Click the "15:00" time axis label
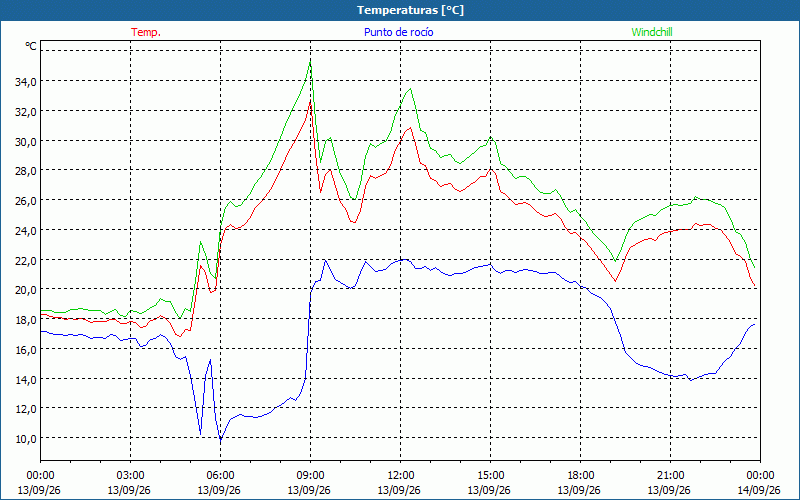This screenshot has height=500, width=800. 490,476
